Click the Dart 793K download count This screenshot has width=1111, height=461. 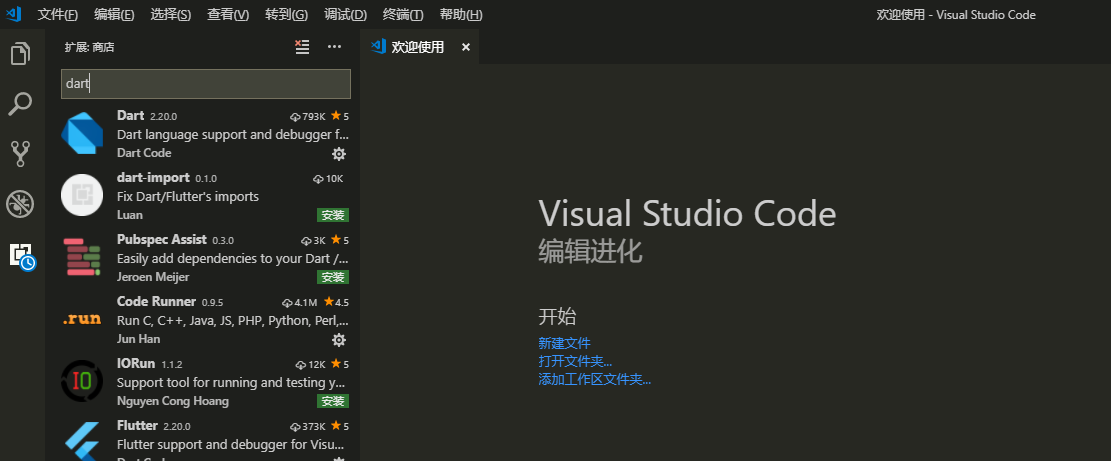pyautogui.click(x=308, y=116)
